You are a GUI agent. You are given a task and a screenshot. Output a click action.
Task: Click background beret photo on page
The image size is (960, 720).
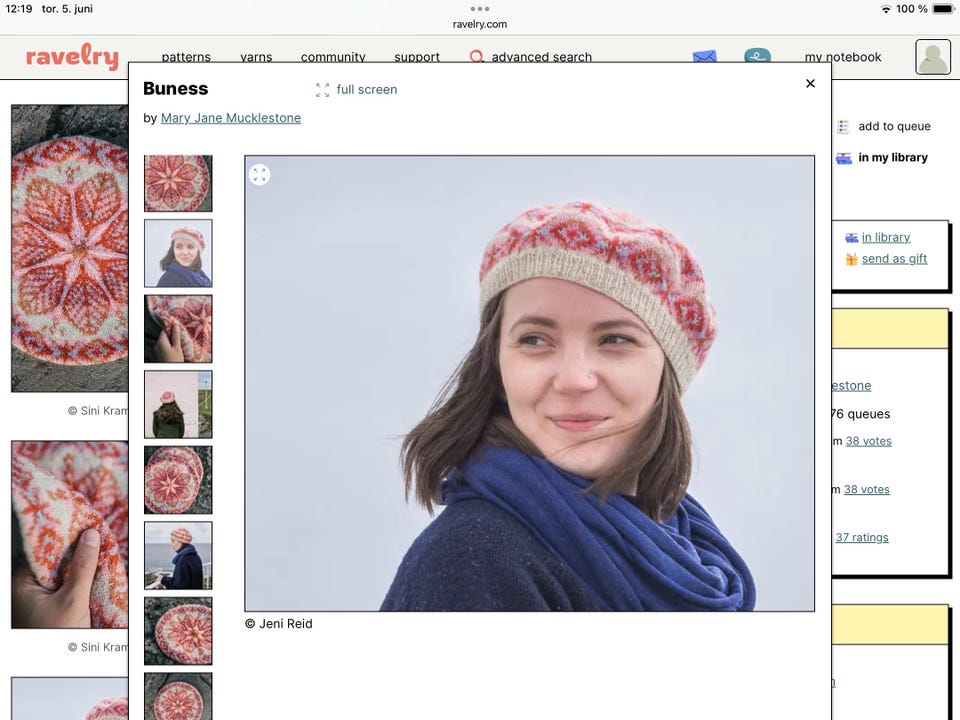70,248
